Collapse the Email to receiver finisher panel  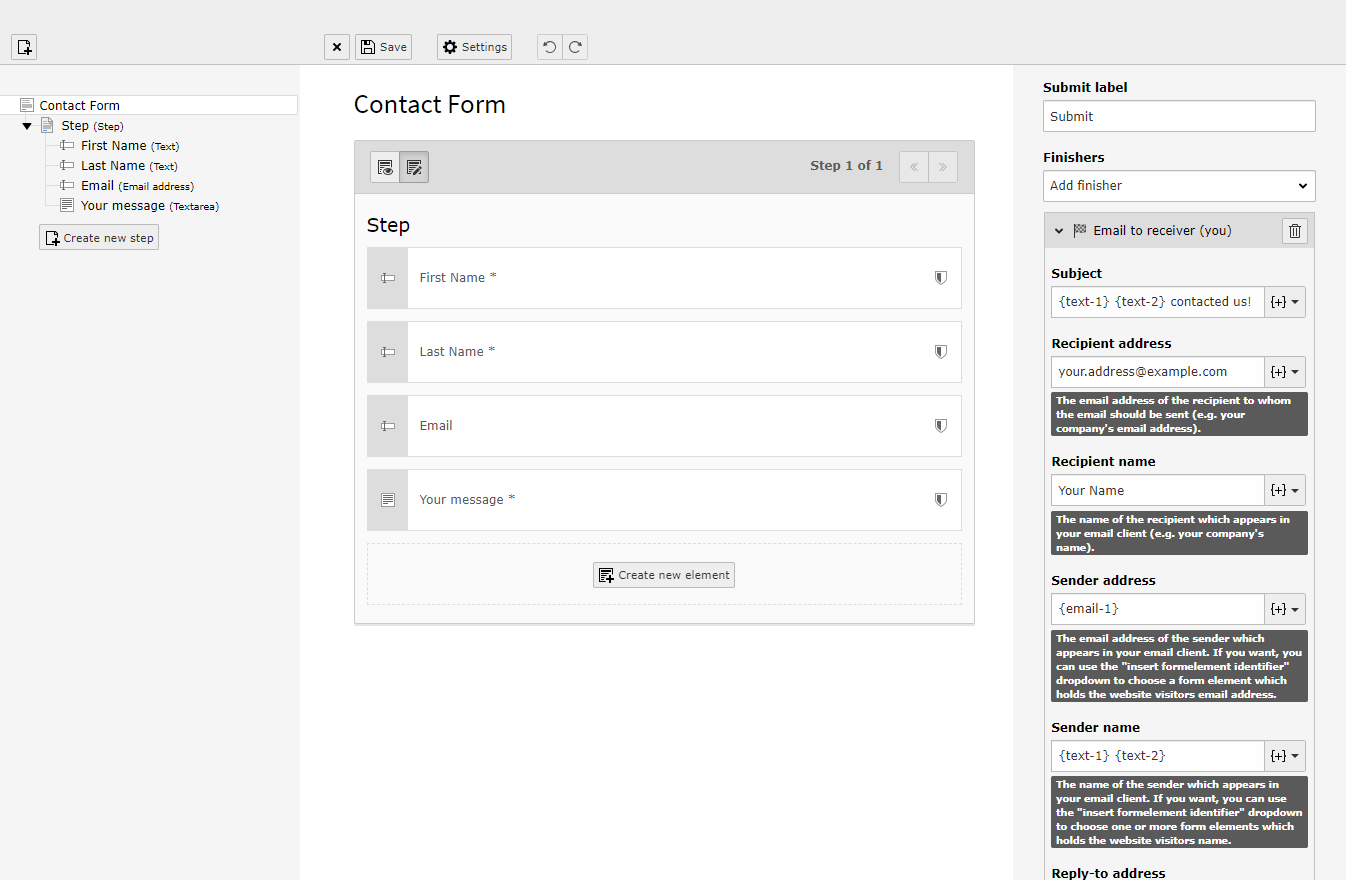1059,231
